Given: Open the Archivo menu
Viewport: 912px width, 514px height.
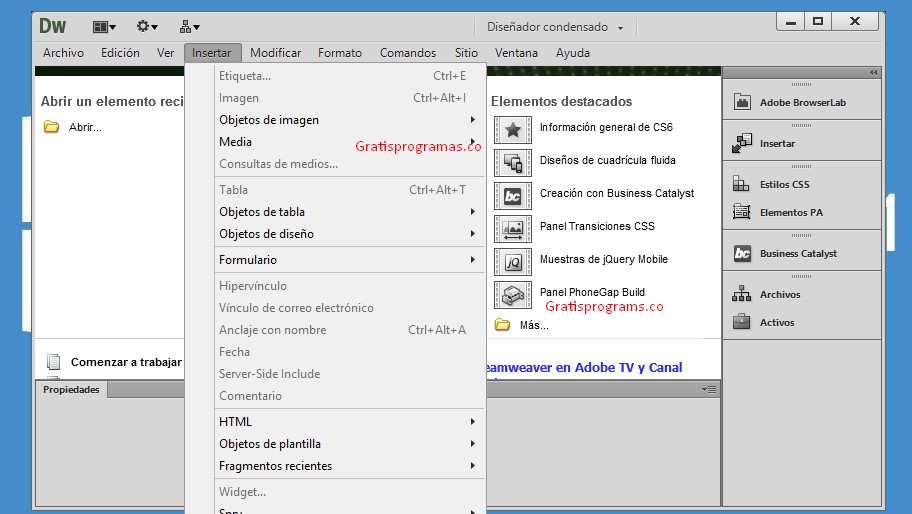Looking at the screenshot, I should click(x=63, y=53).
